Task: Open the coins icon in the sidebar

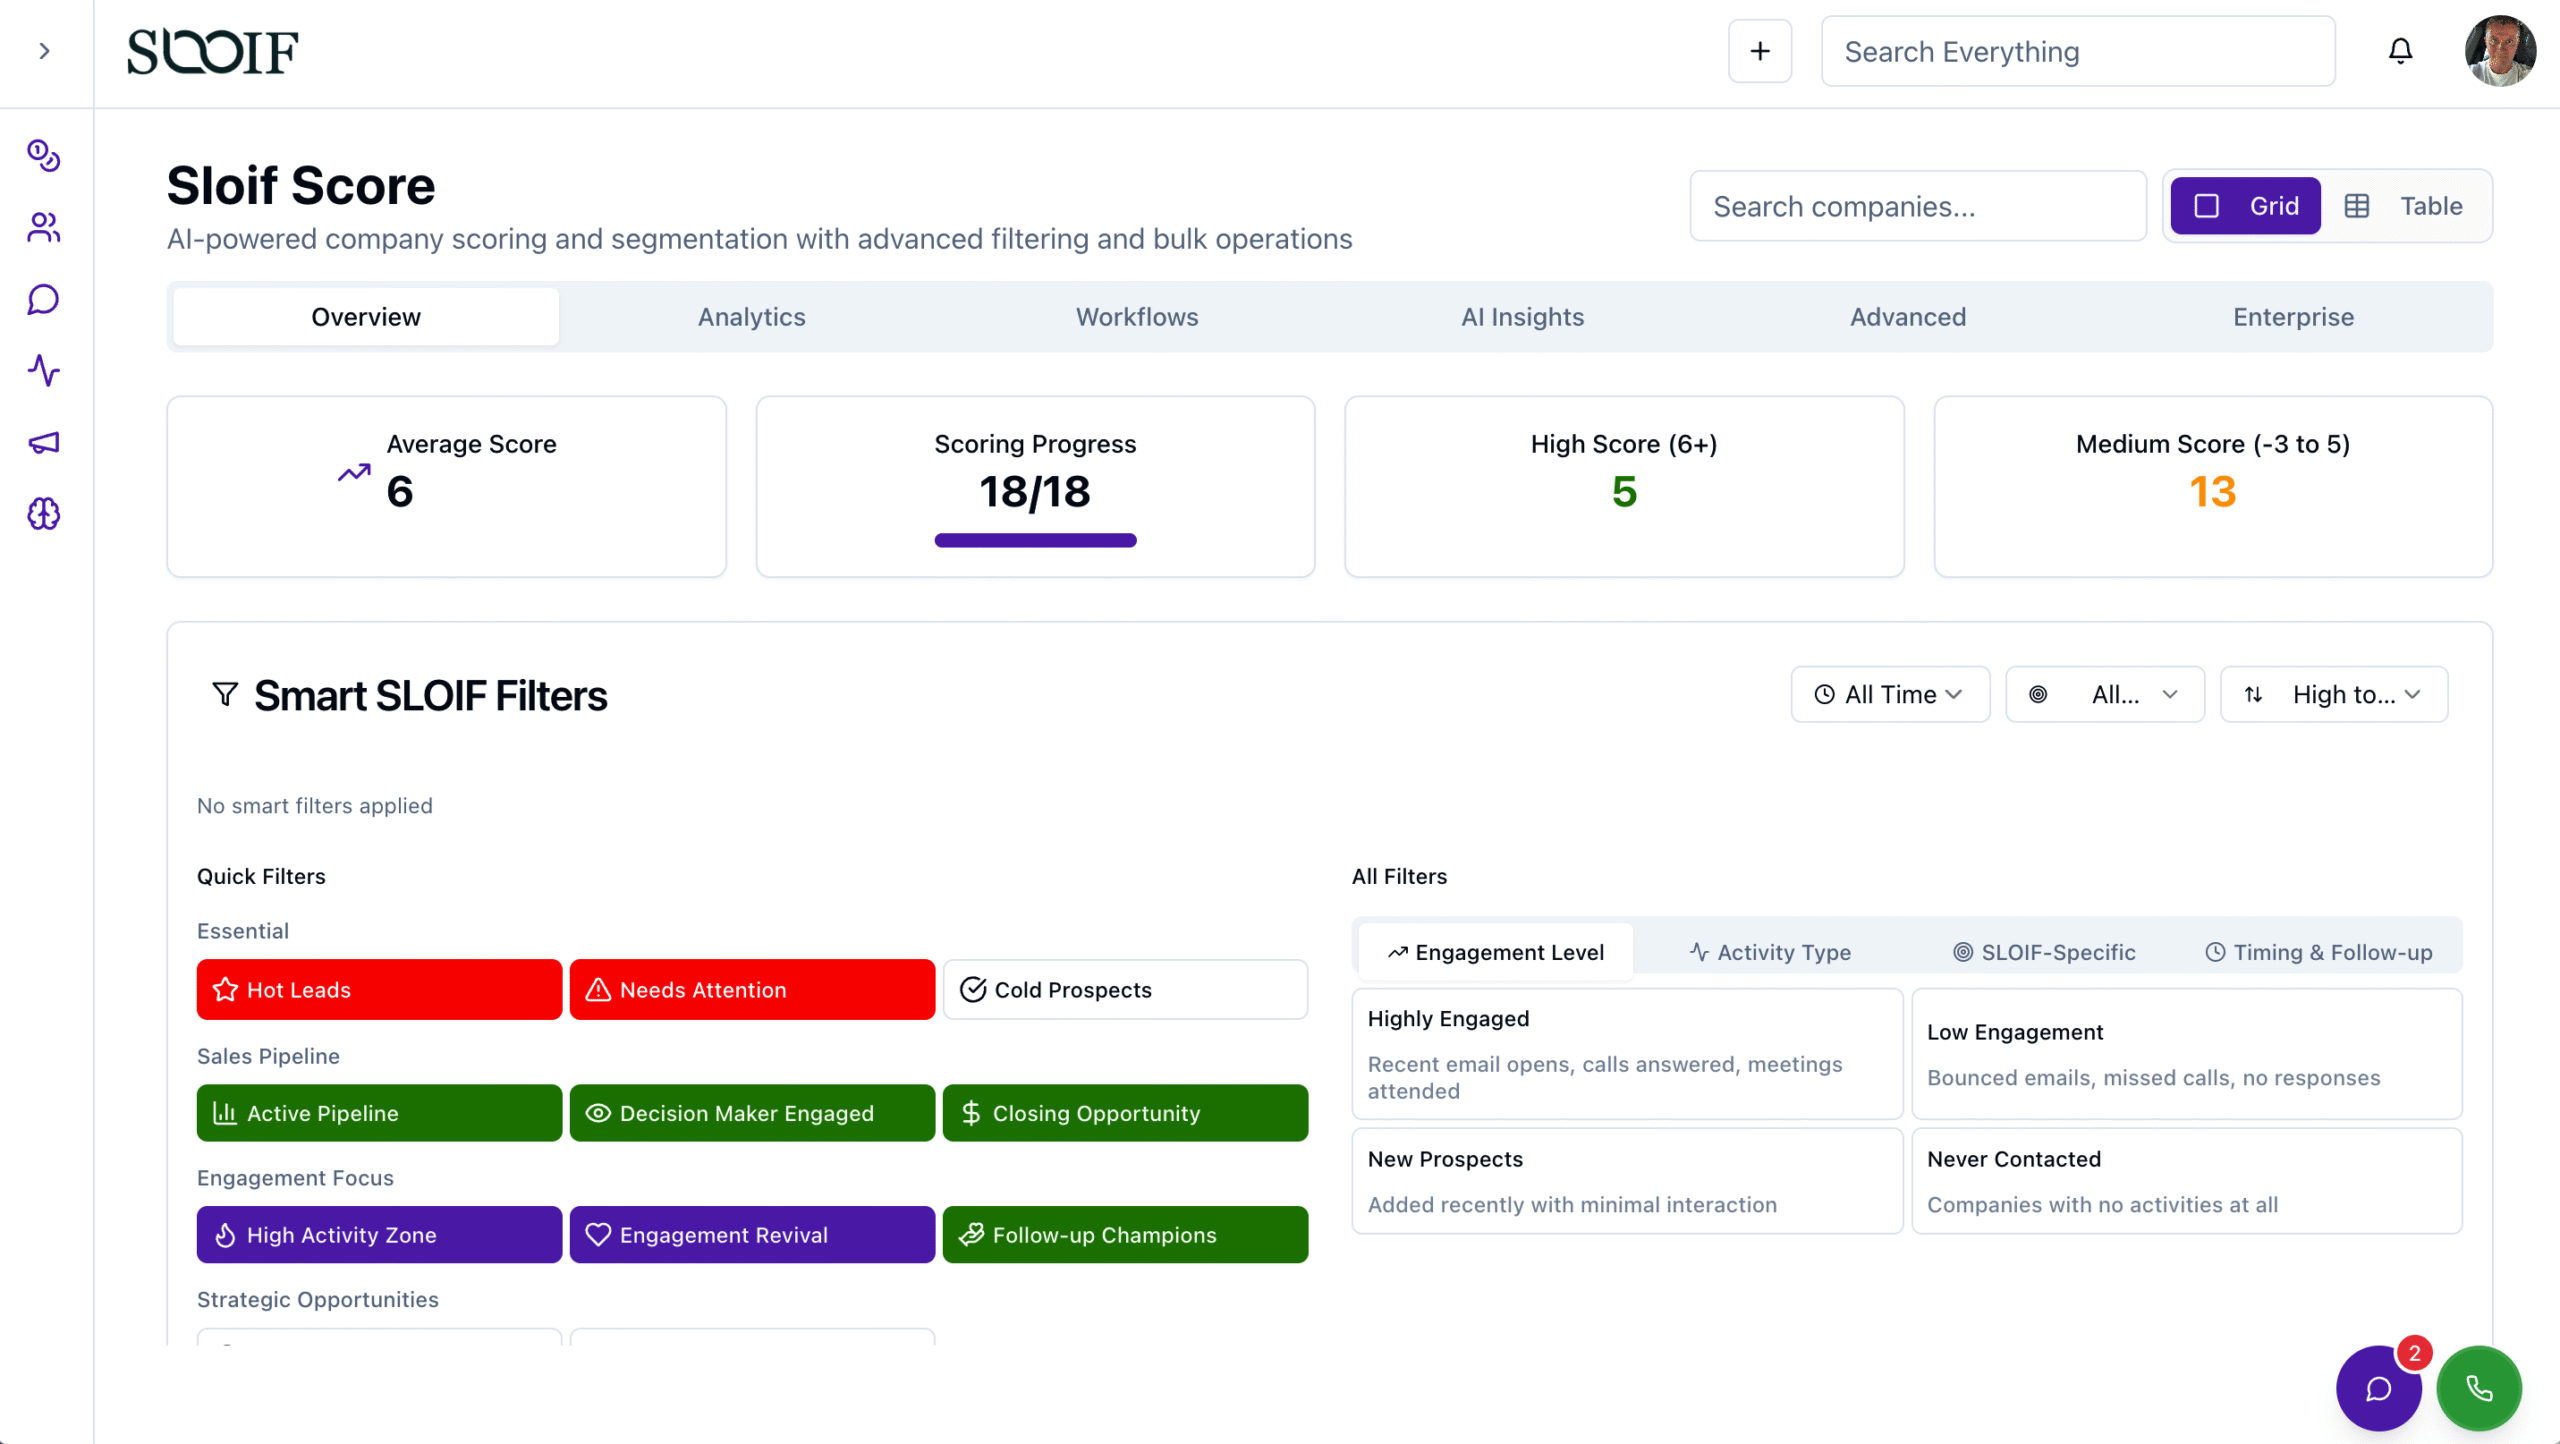Action: [x=44, y=156]
